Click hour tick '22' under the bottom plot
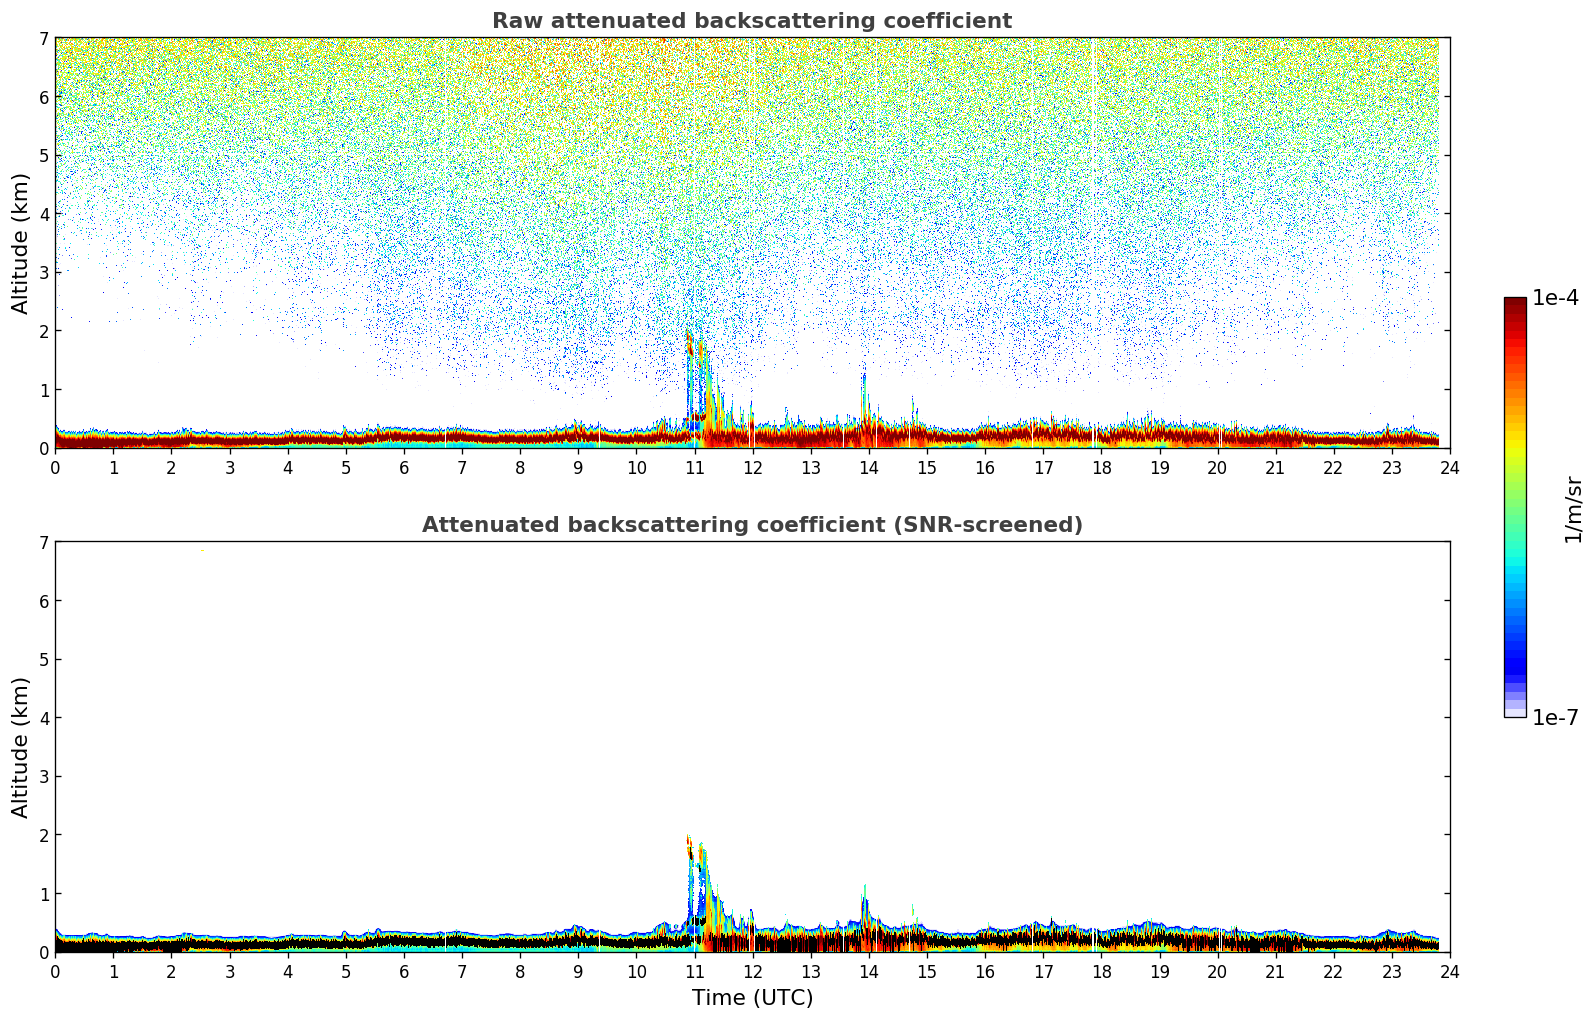 [1333, 971]
